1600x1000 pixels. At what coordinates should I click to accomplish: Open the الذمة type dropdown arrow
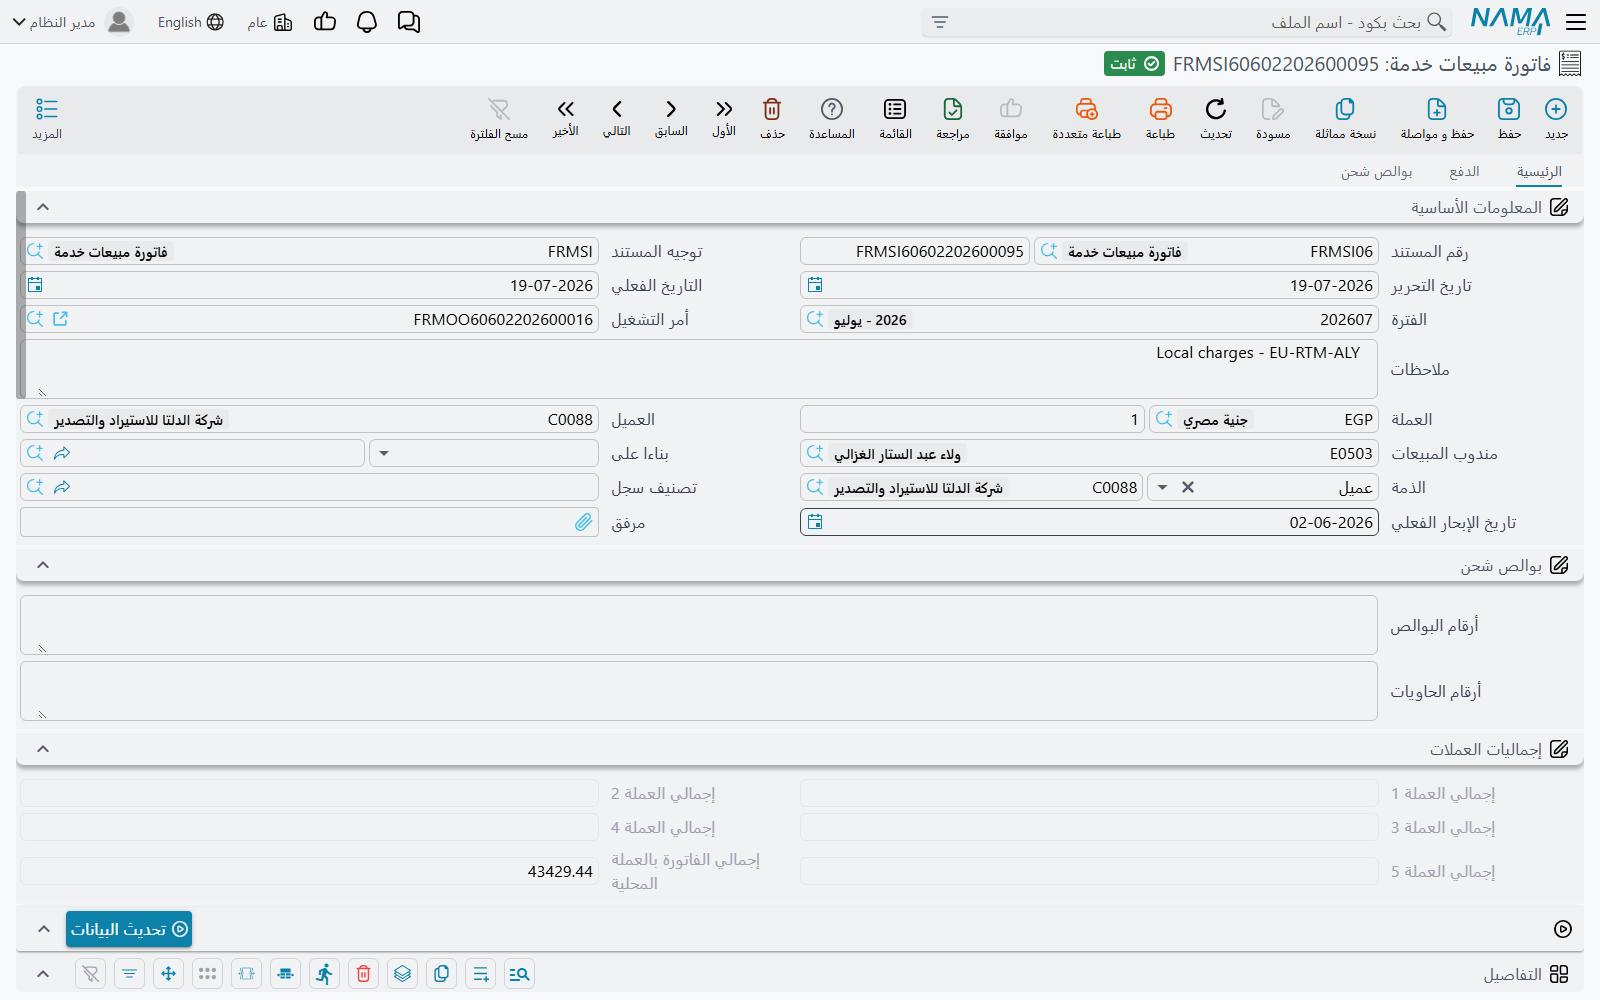1162,487
